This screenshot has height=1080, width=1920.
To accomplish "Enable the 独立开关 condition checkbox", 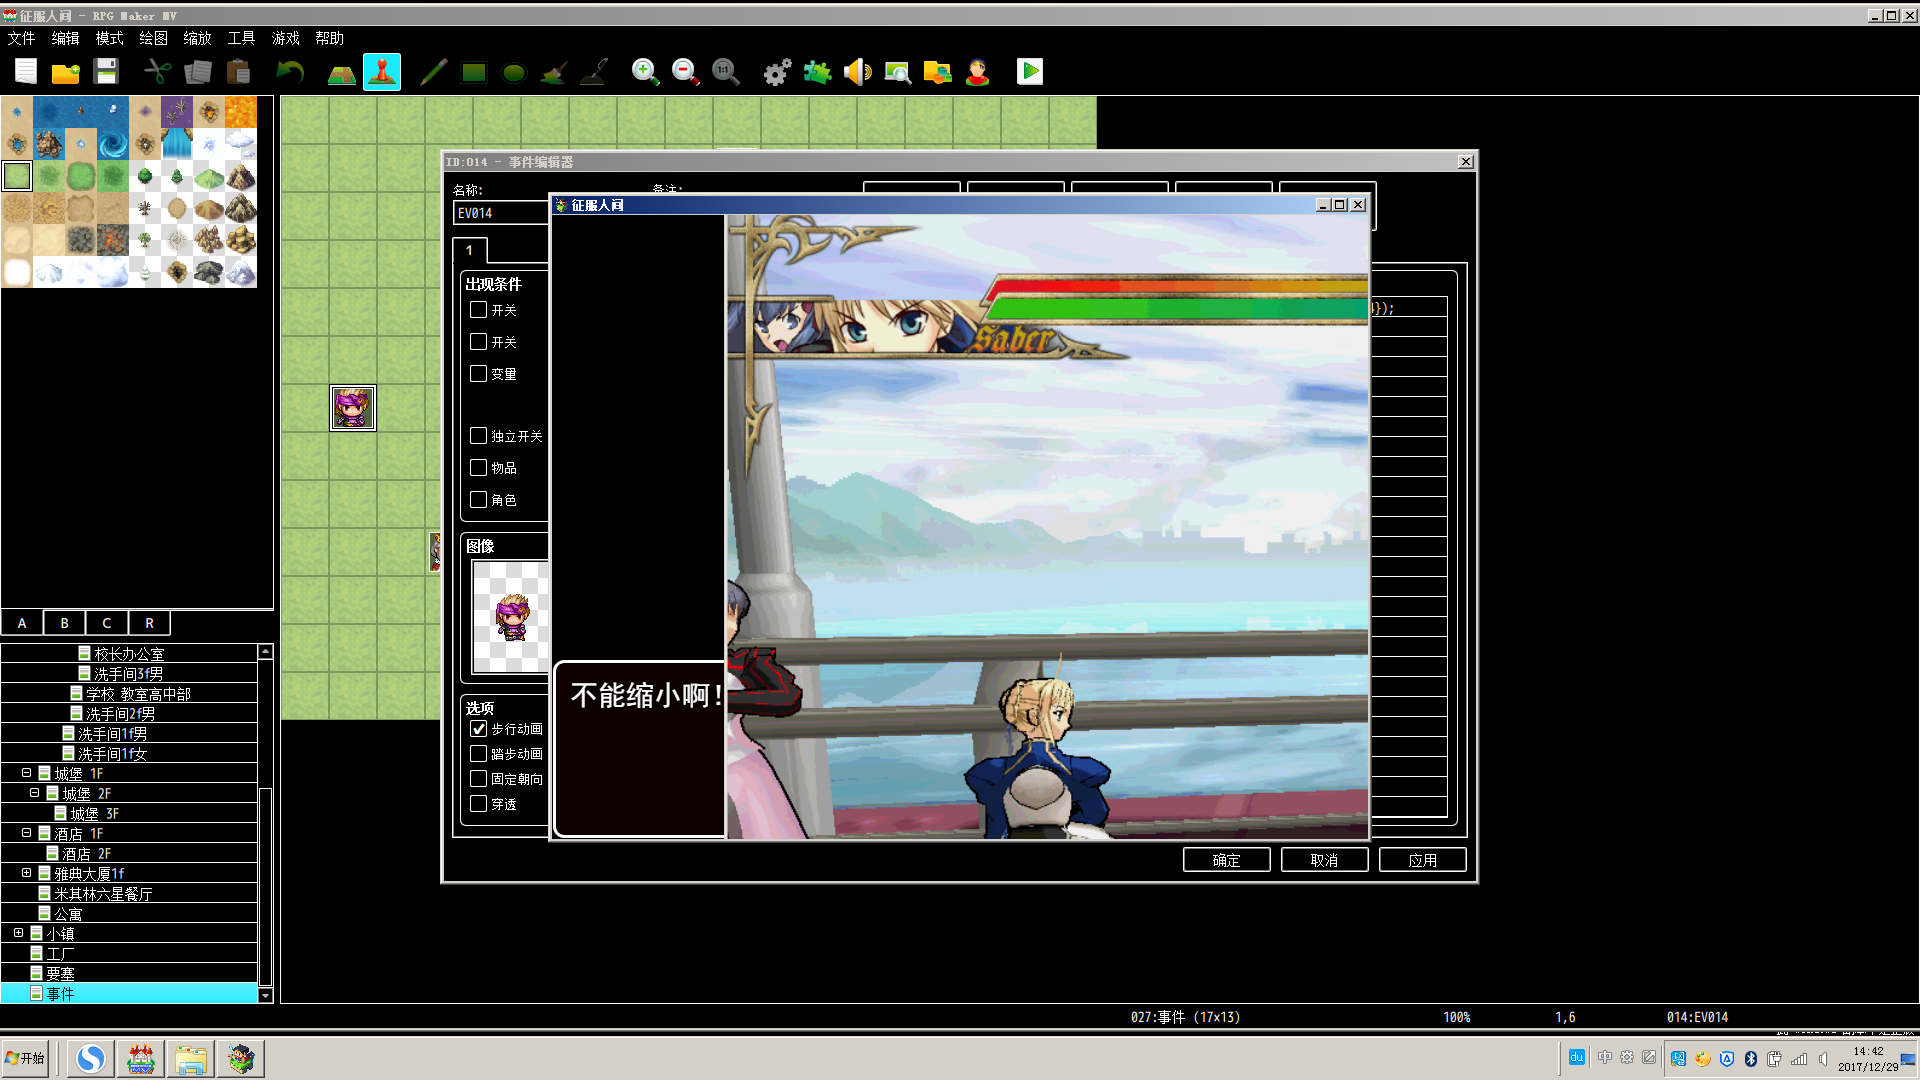I will 479,436.
